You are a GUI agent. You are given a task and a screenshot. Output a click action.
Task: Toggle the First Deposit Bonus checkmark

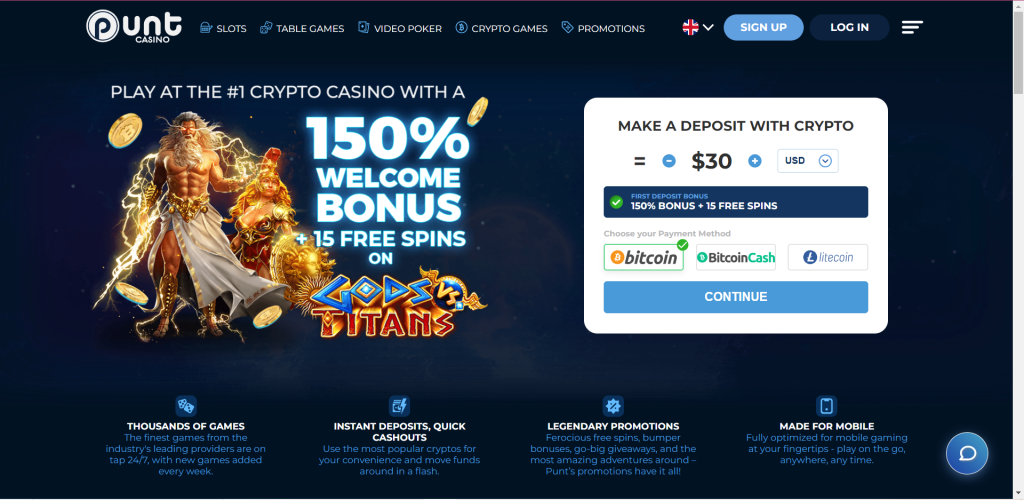click(616, 202)
